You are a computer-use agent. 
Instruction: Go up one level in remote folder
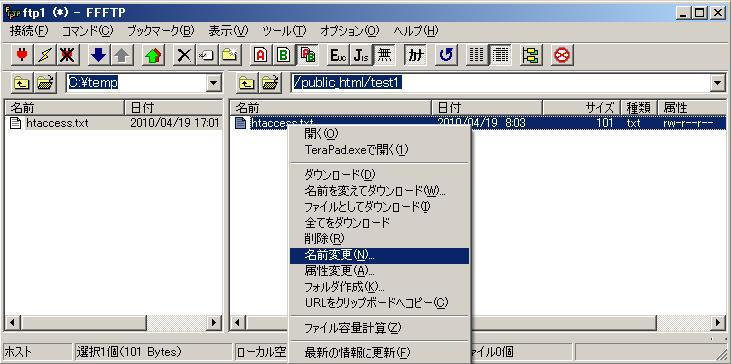tap(246, 83)
